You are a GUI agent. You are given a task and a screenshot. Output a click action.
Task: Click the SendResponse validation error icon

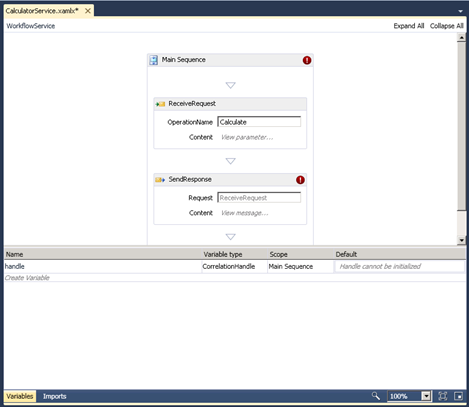coord(300,180)
